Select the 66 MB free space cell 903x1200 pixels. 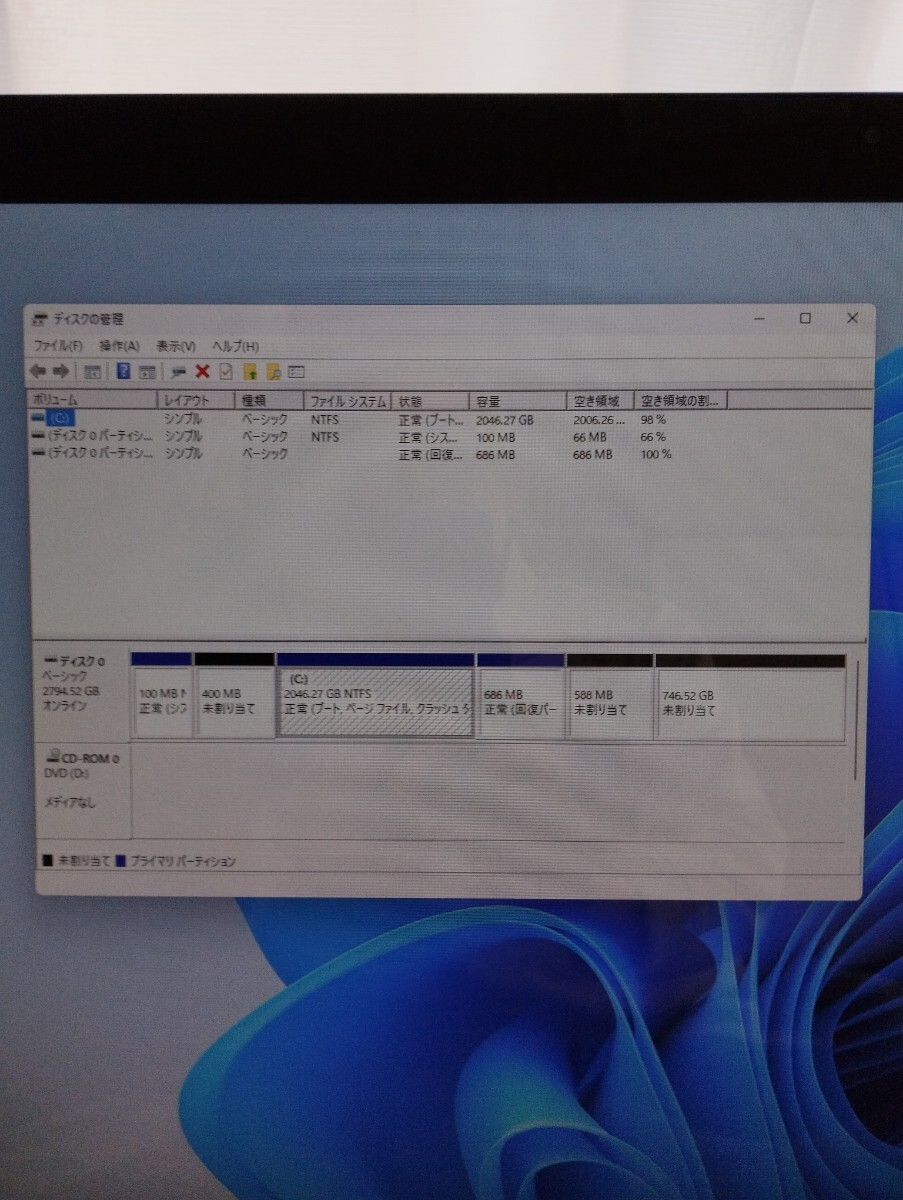coord(590,437)
